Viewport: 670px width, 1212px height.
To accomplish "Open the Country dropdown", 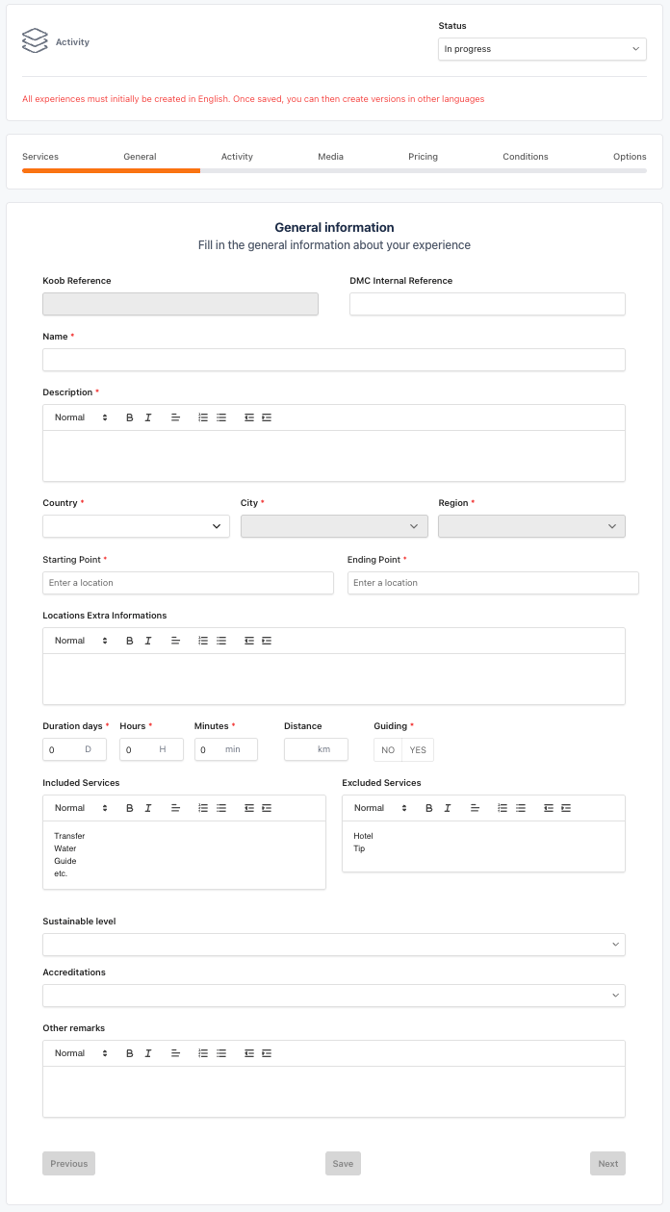I will (136, 527).
